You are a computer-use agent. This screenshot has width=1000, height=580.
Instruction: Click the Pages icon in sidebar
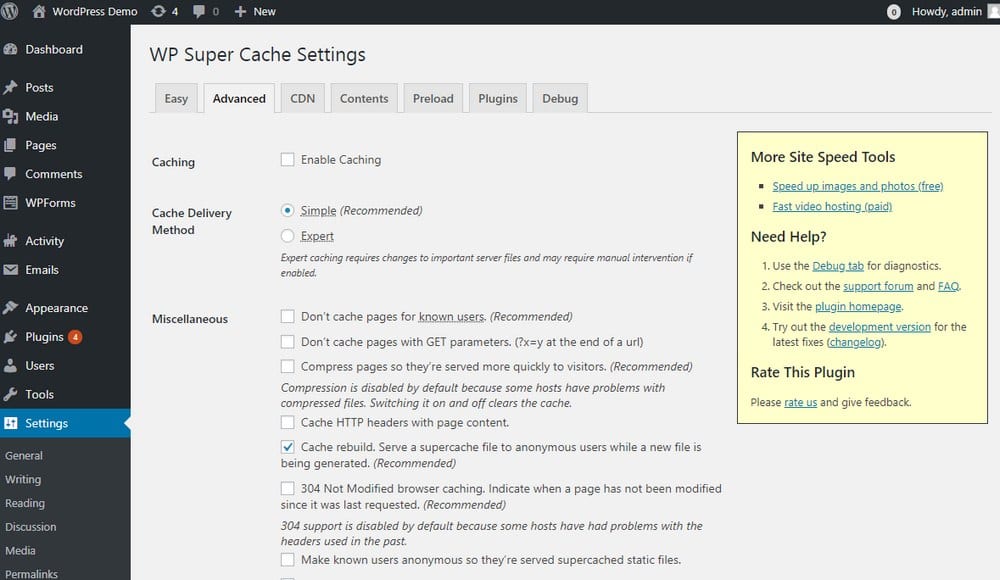pyautogui.click(x=10, y=145)
